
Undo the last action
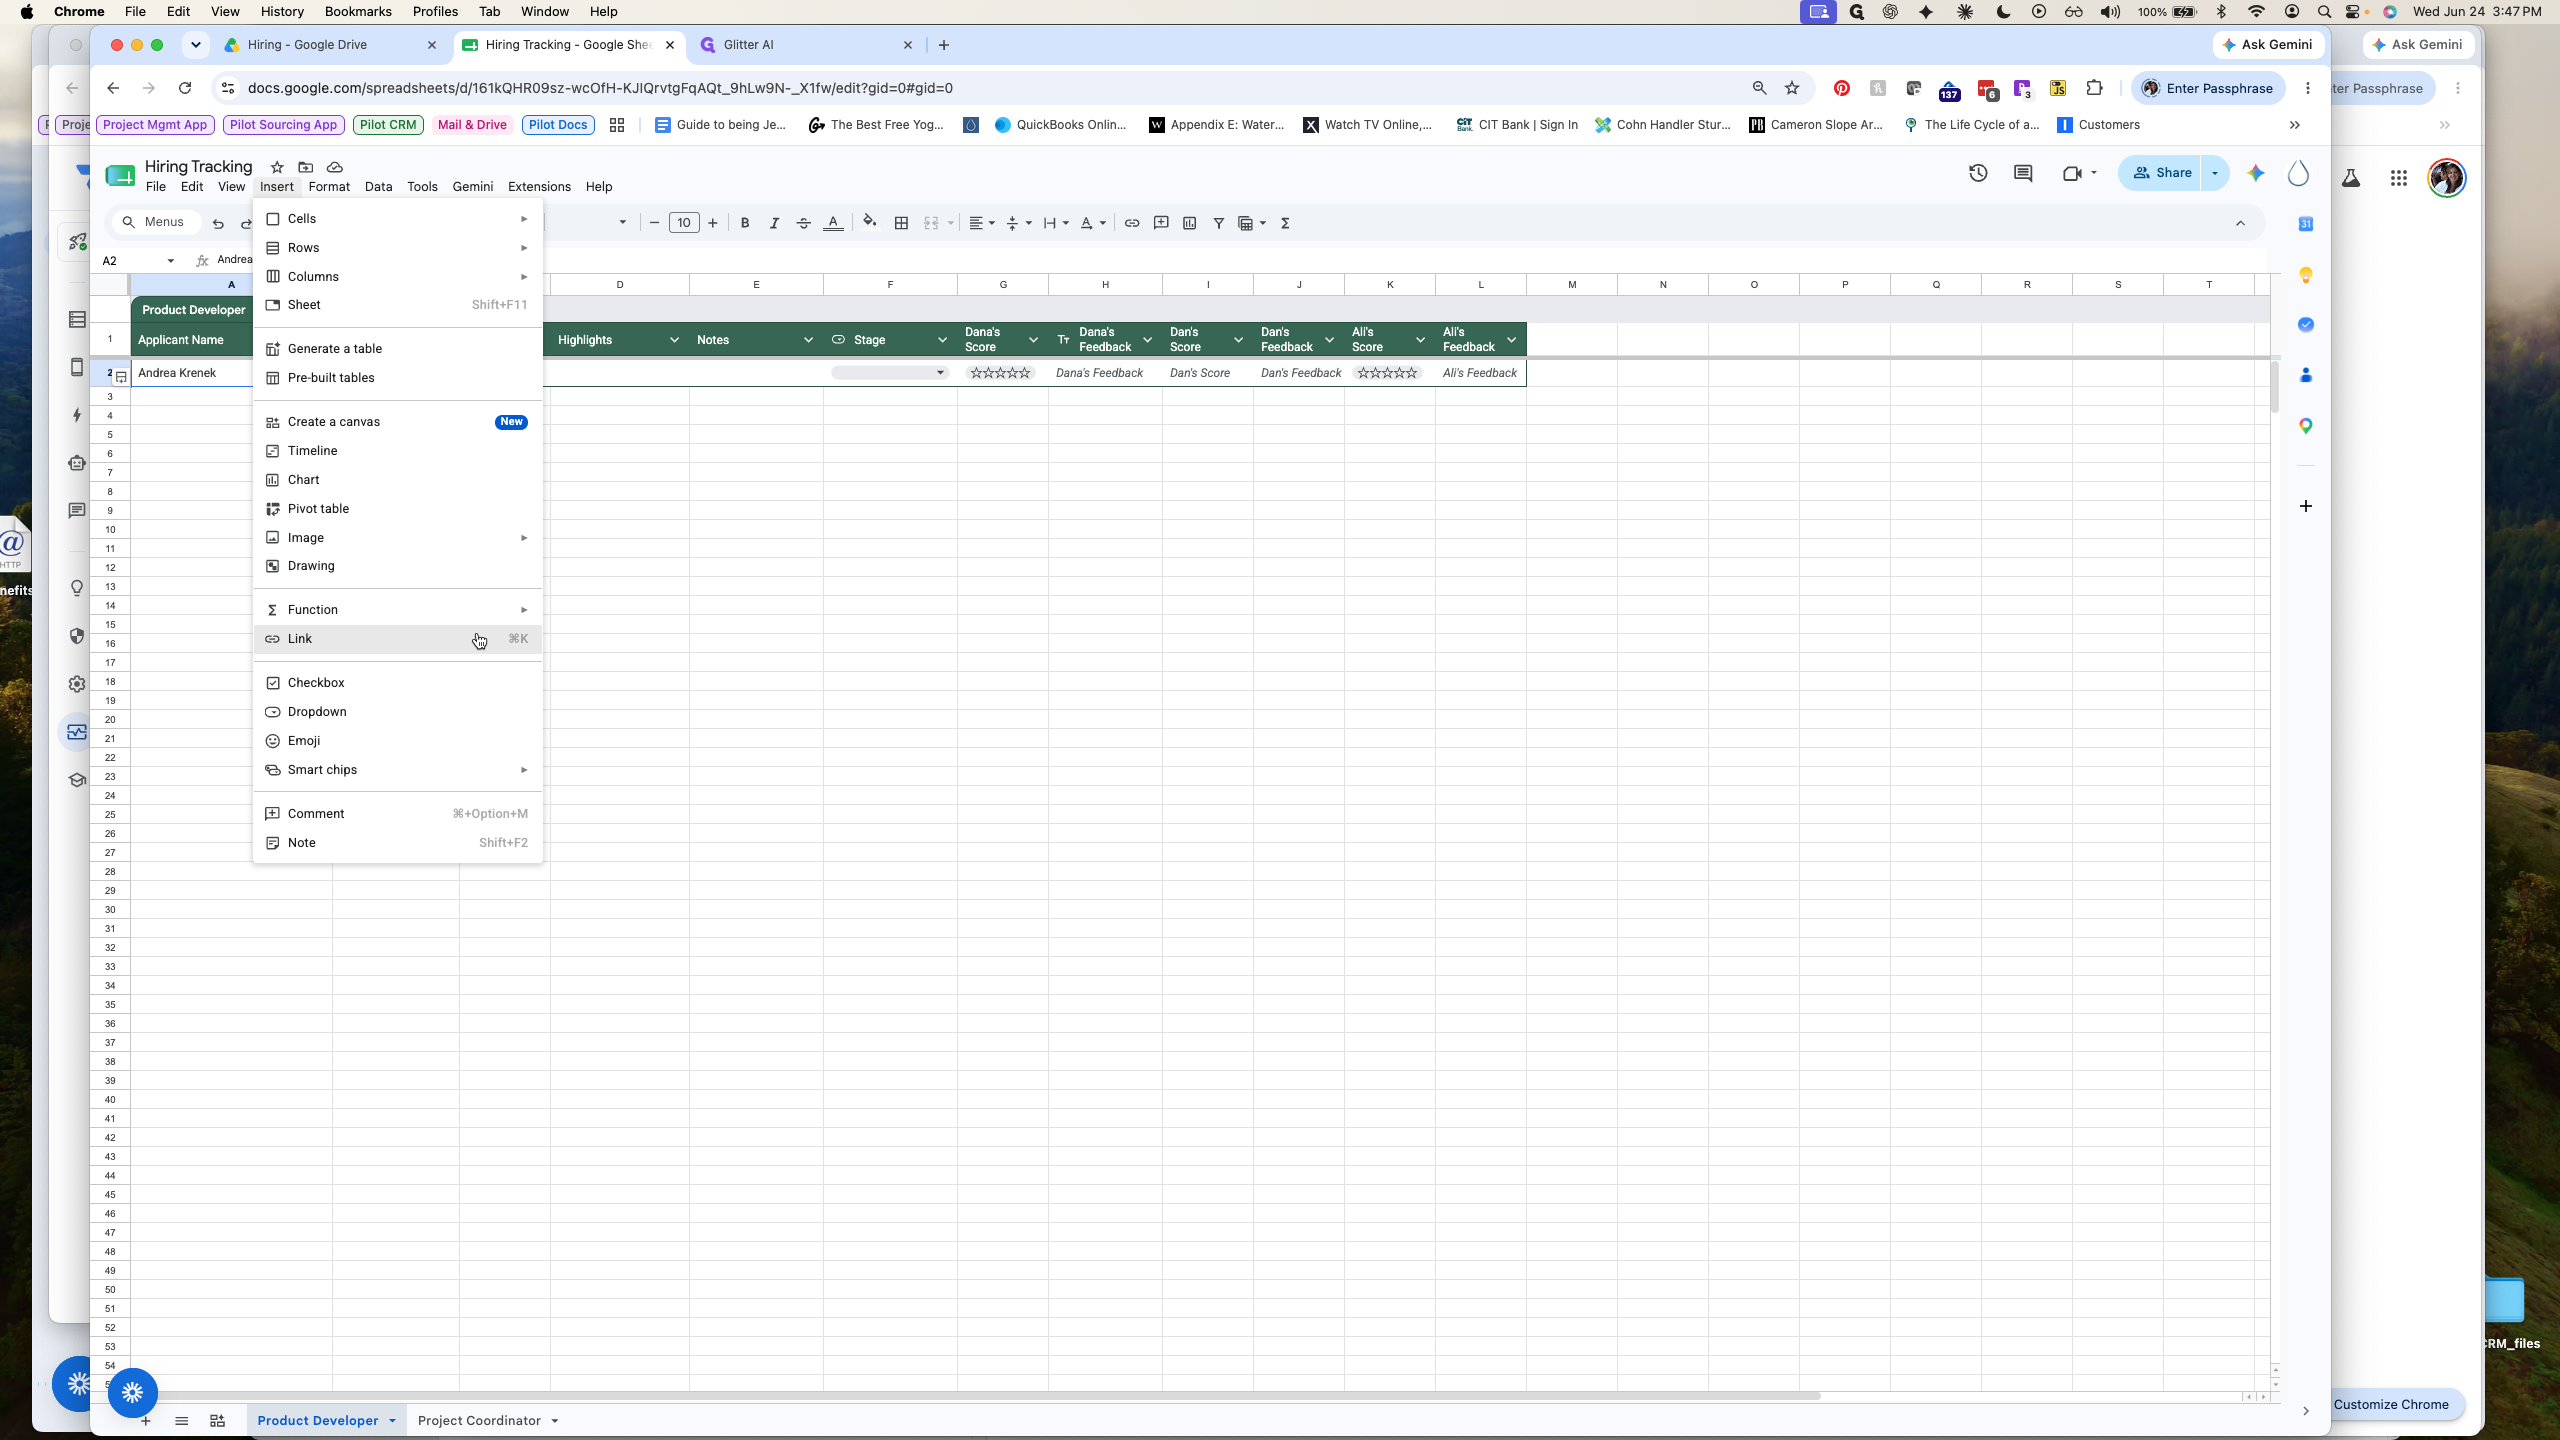(218, 223)
